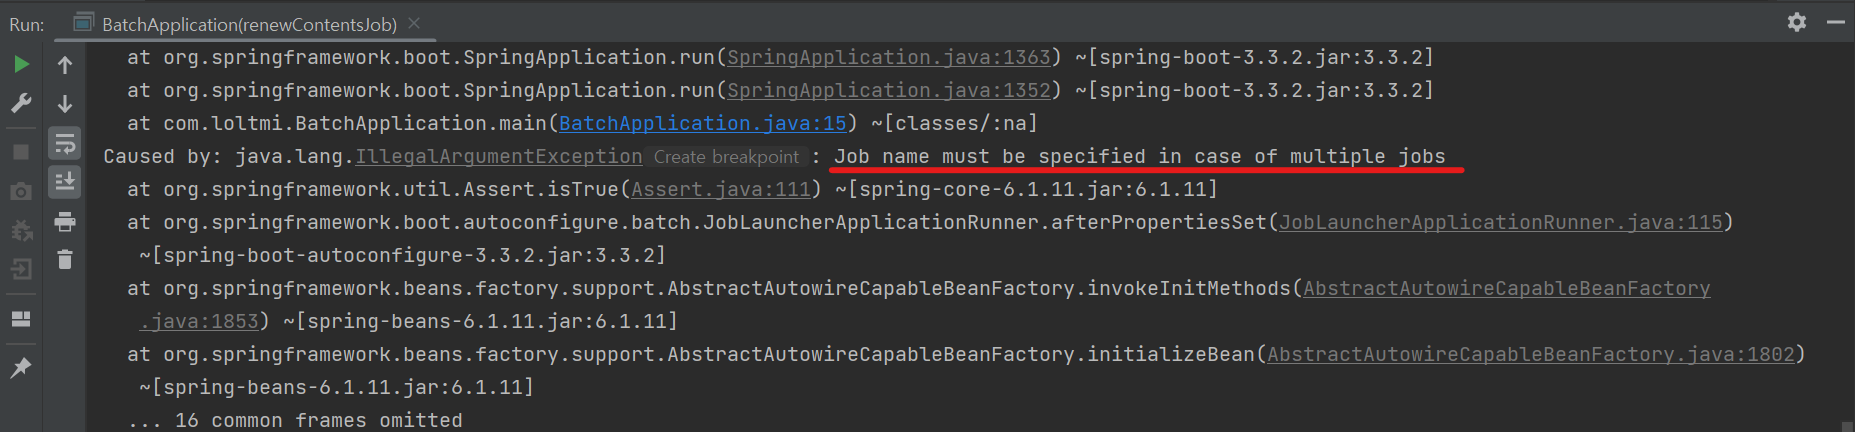The height and width of the screenshot is (432, 1855).
Task: Open Run panel settings gear
Action: (x=1797, y=22)
